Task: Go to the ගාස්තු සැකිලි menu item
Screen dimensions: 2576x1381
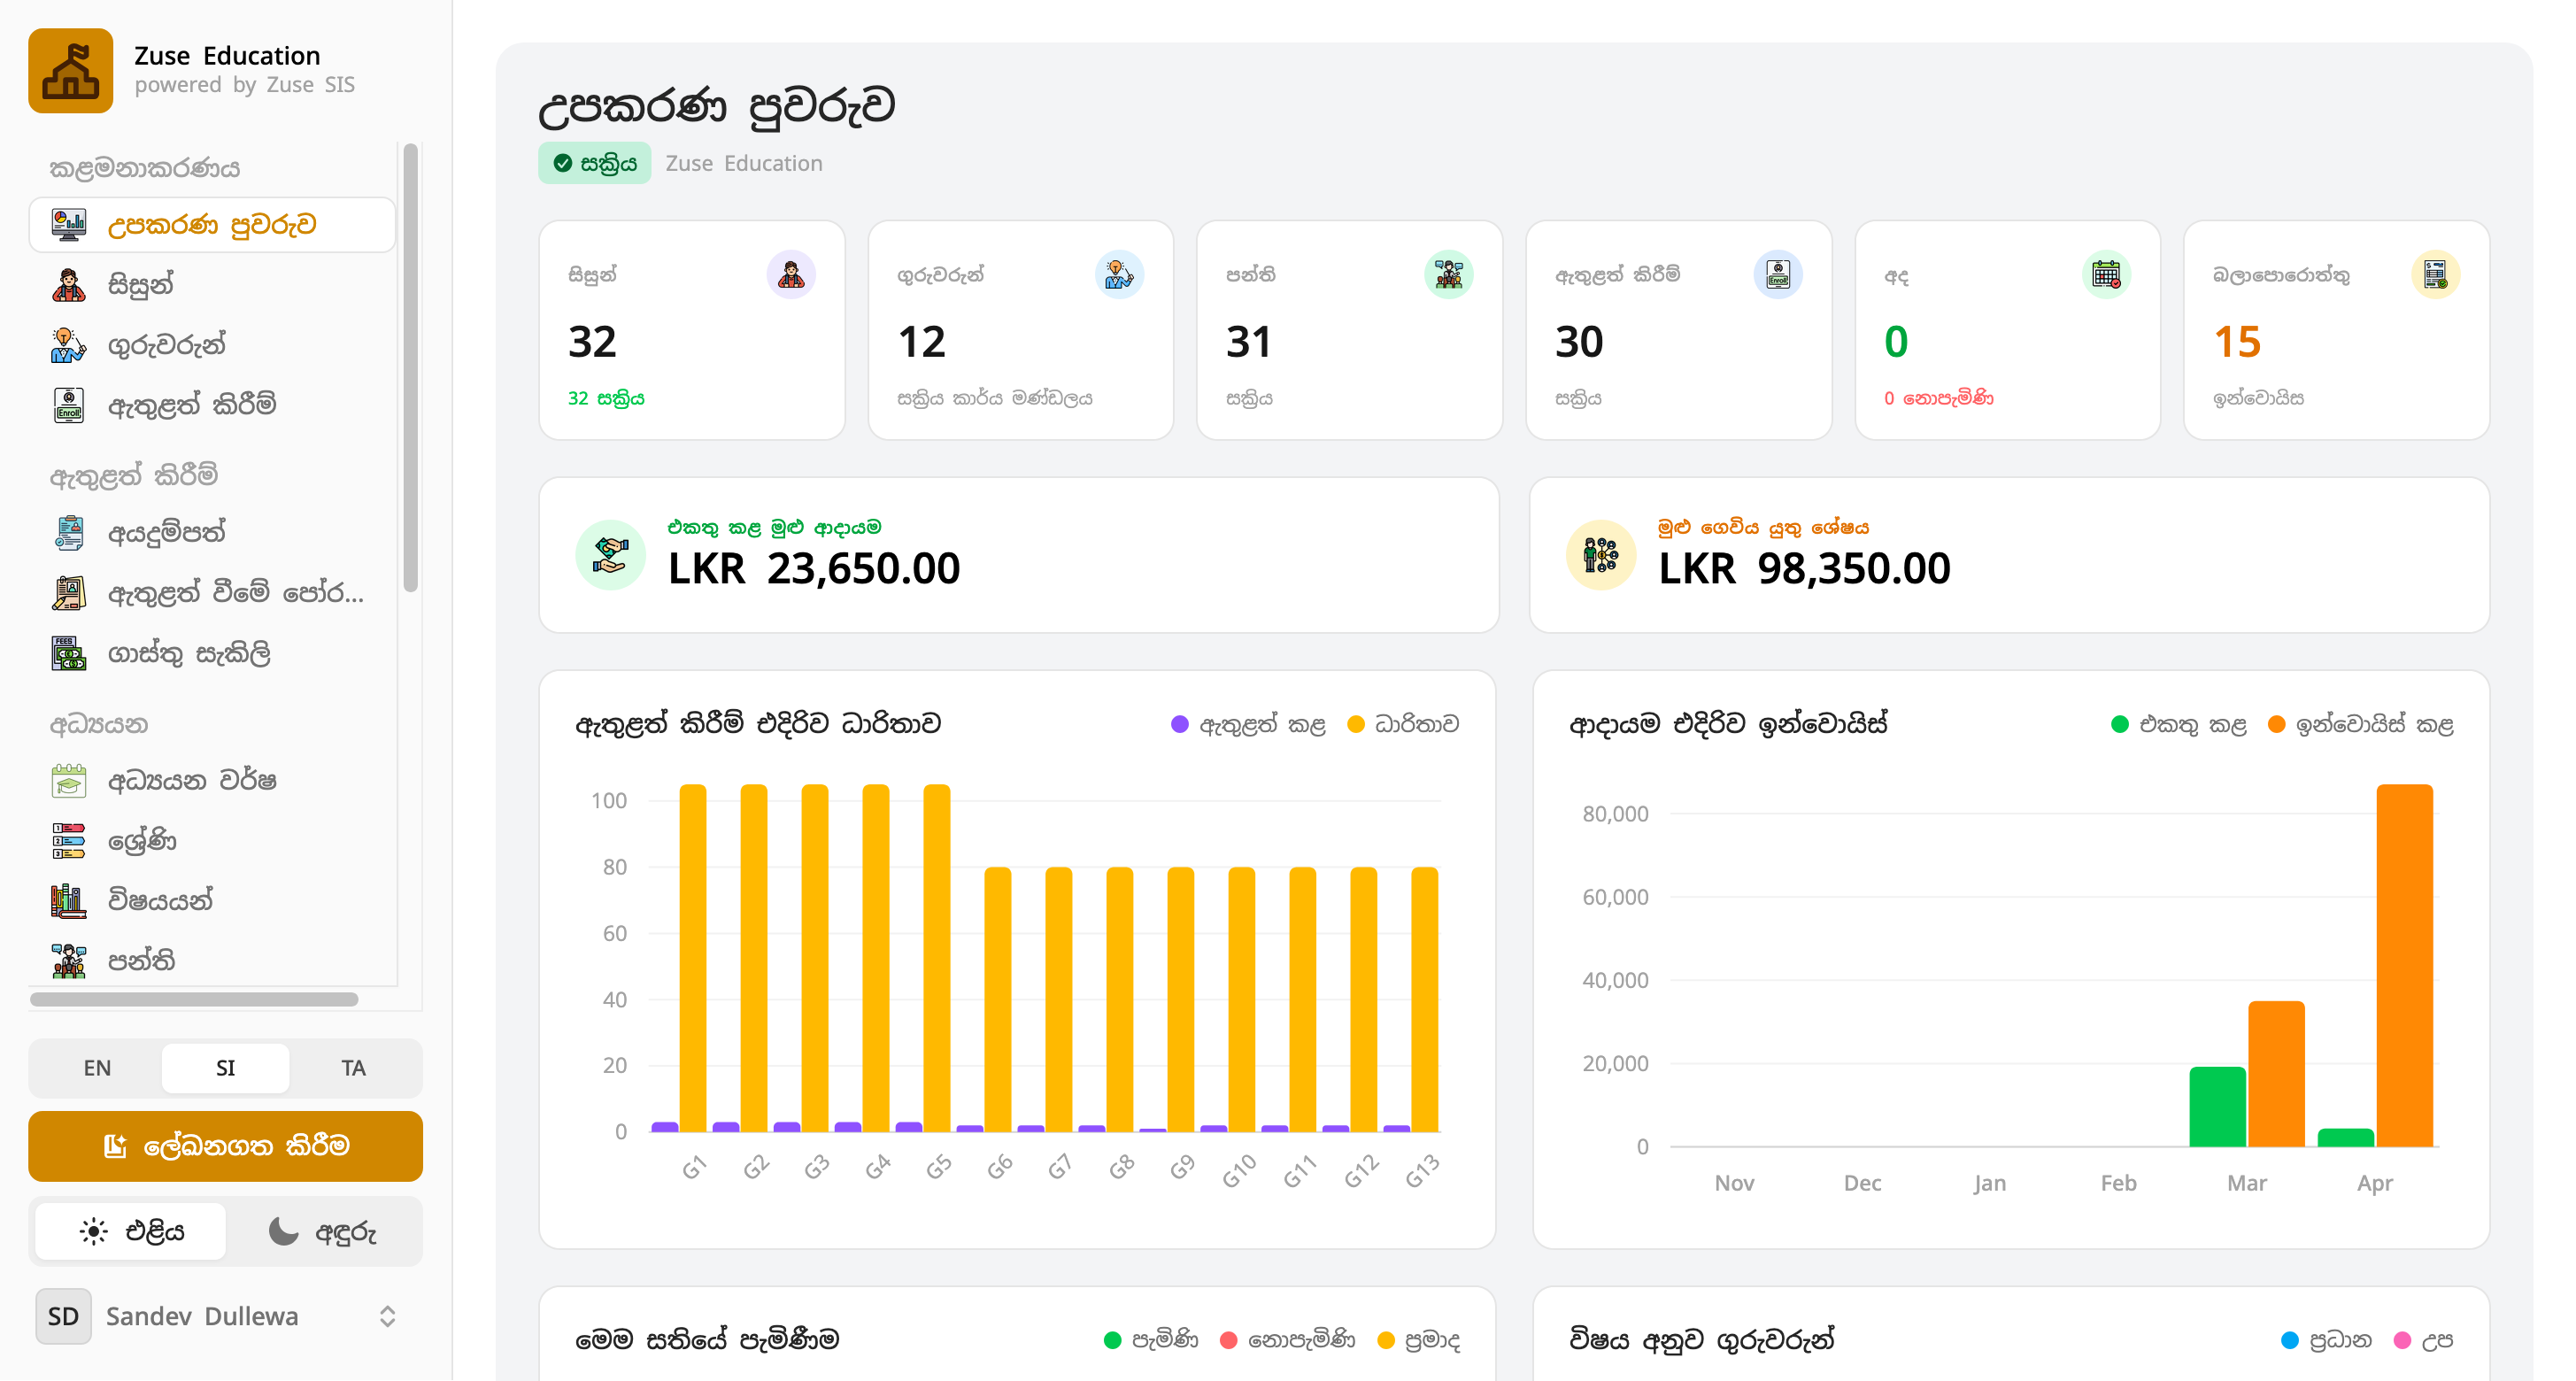Action: click(x=212, y=653)
